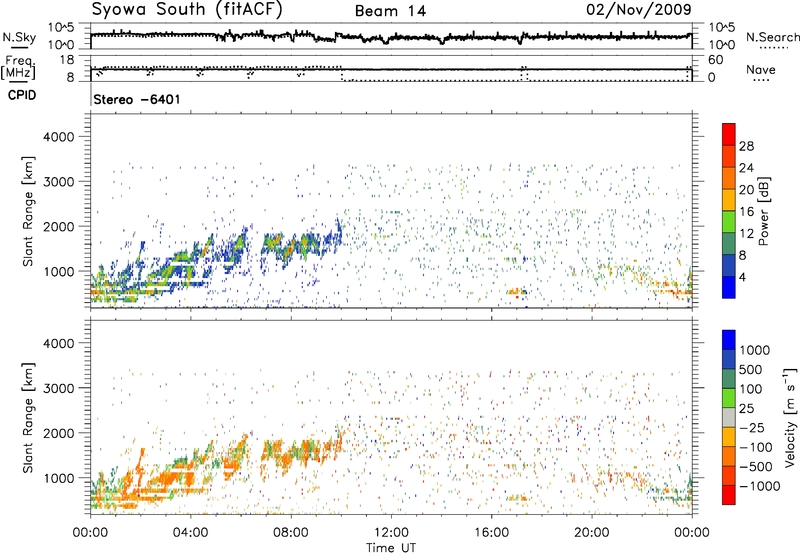Screen dimensions: 800x554
Task: Click the 16:00 time tick label
Action: (491, 533)
